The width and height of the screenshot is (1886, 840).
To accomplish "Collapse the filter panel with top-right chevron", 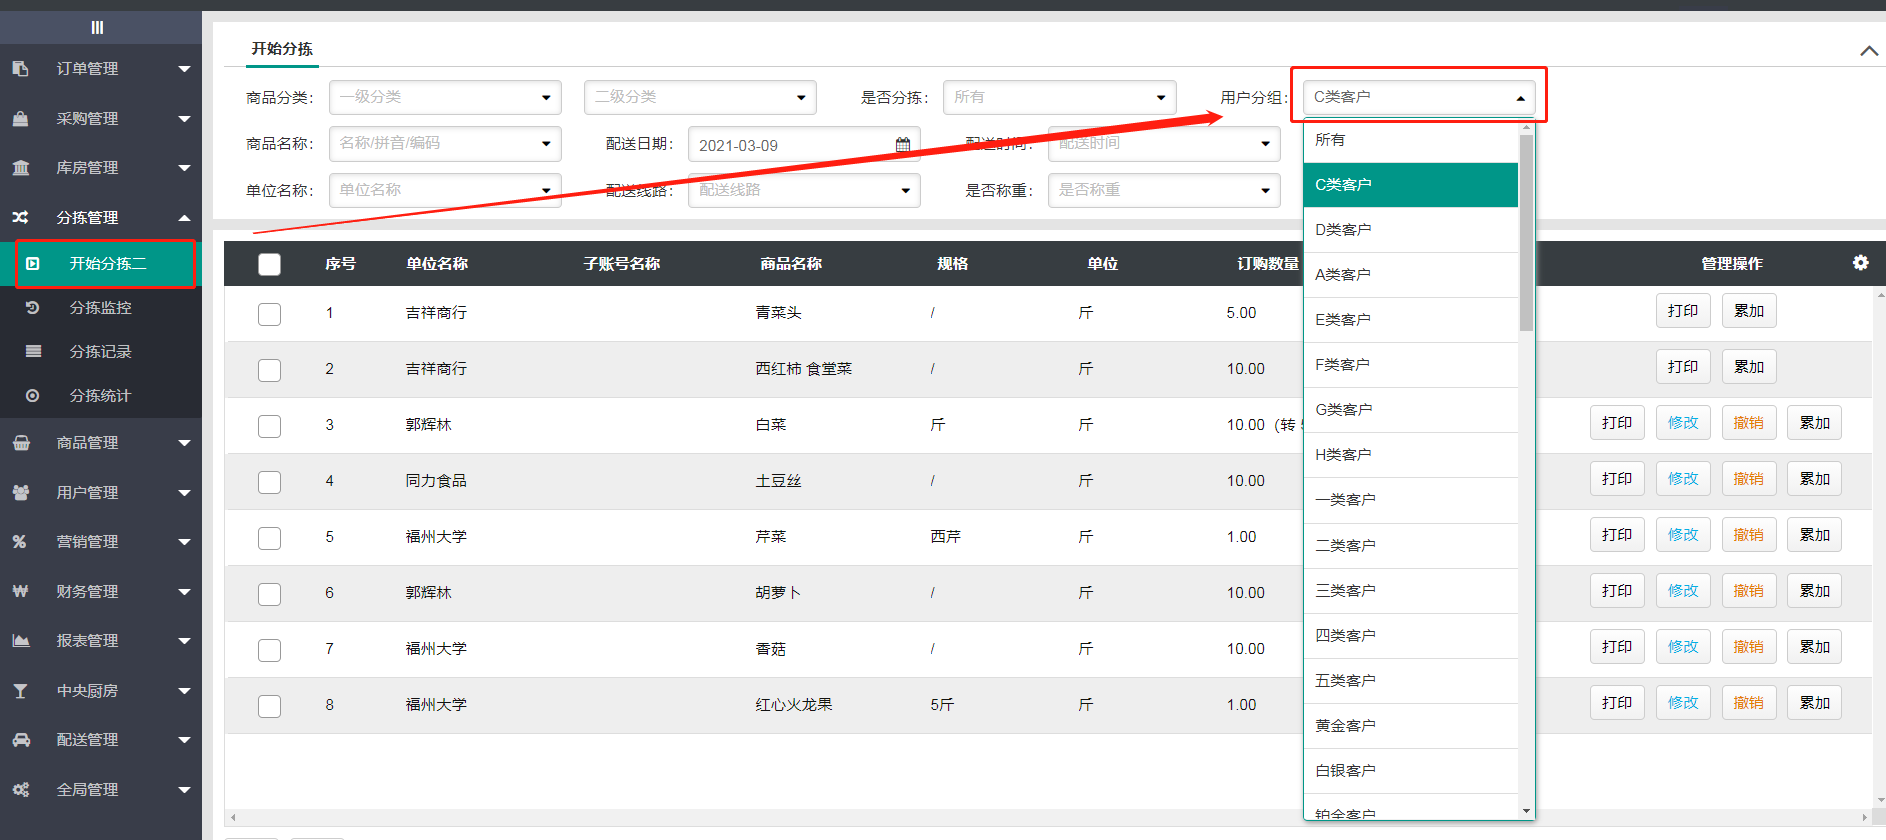I will point(1868,51).
